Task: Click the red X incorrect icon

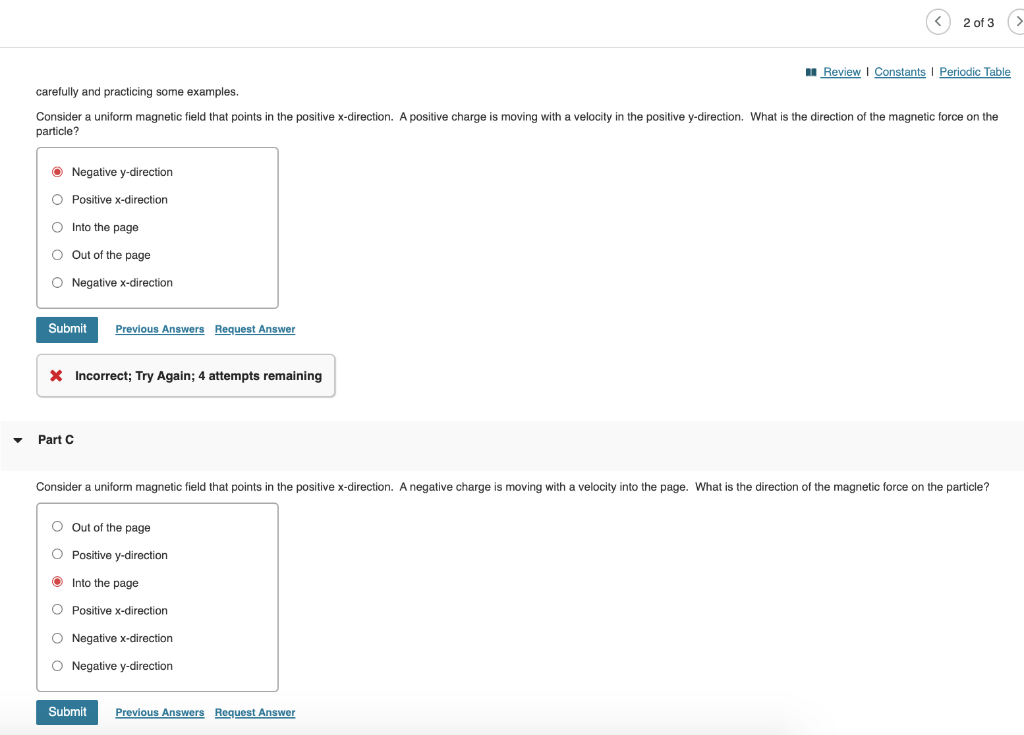Action: click(56, 376)
